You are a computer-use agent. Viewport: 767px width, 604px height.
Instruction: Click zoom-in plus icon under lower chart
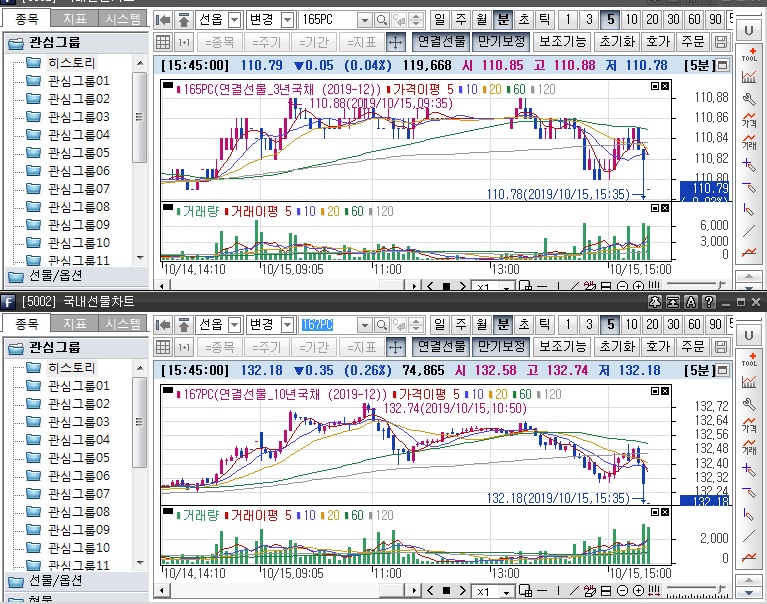pos(638,592)
